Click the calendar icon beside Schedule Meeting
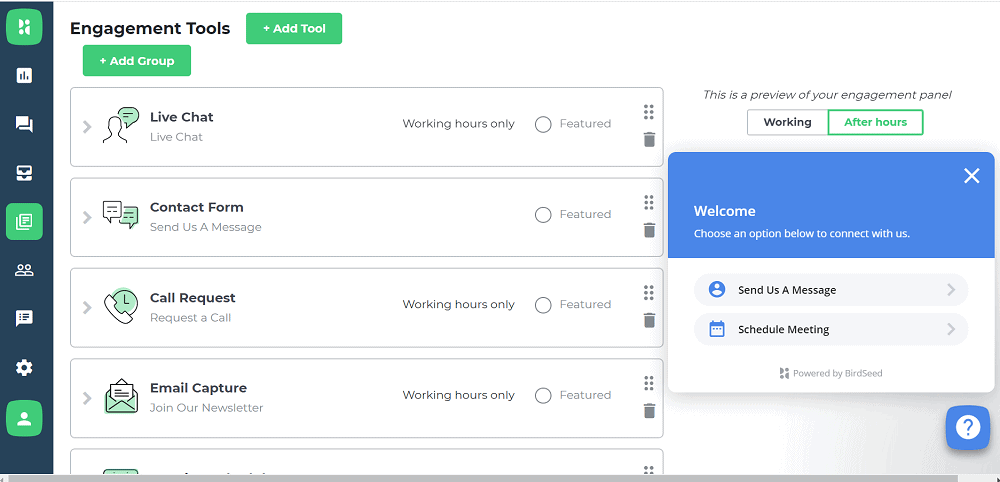The width and height of the screenshot is (1000, 482). [x=717, y=329]
